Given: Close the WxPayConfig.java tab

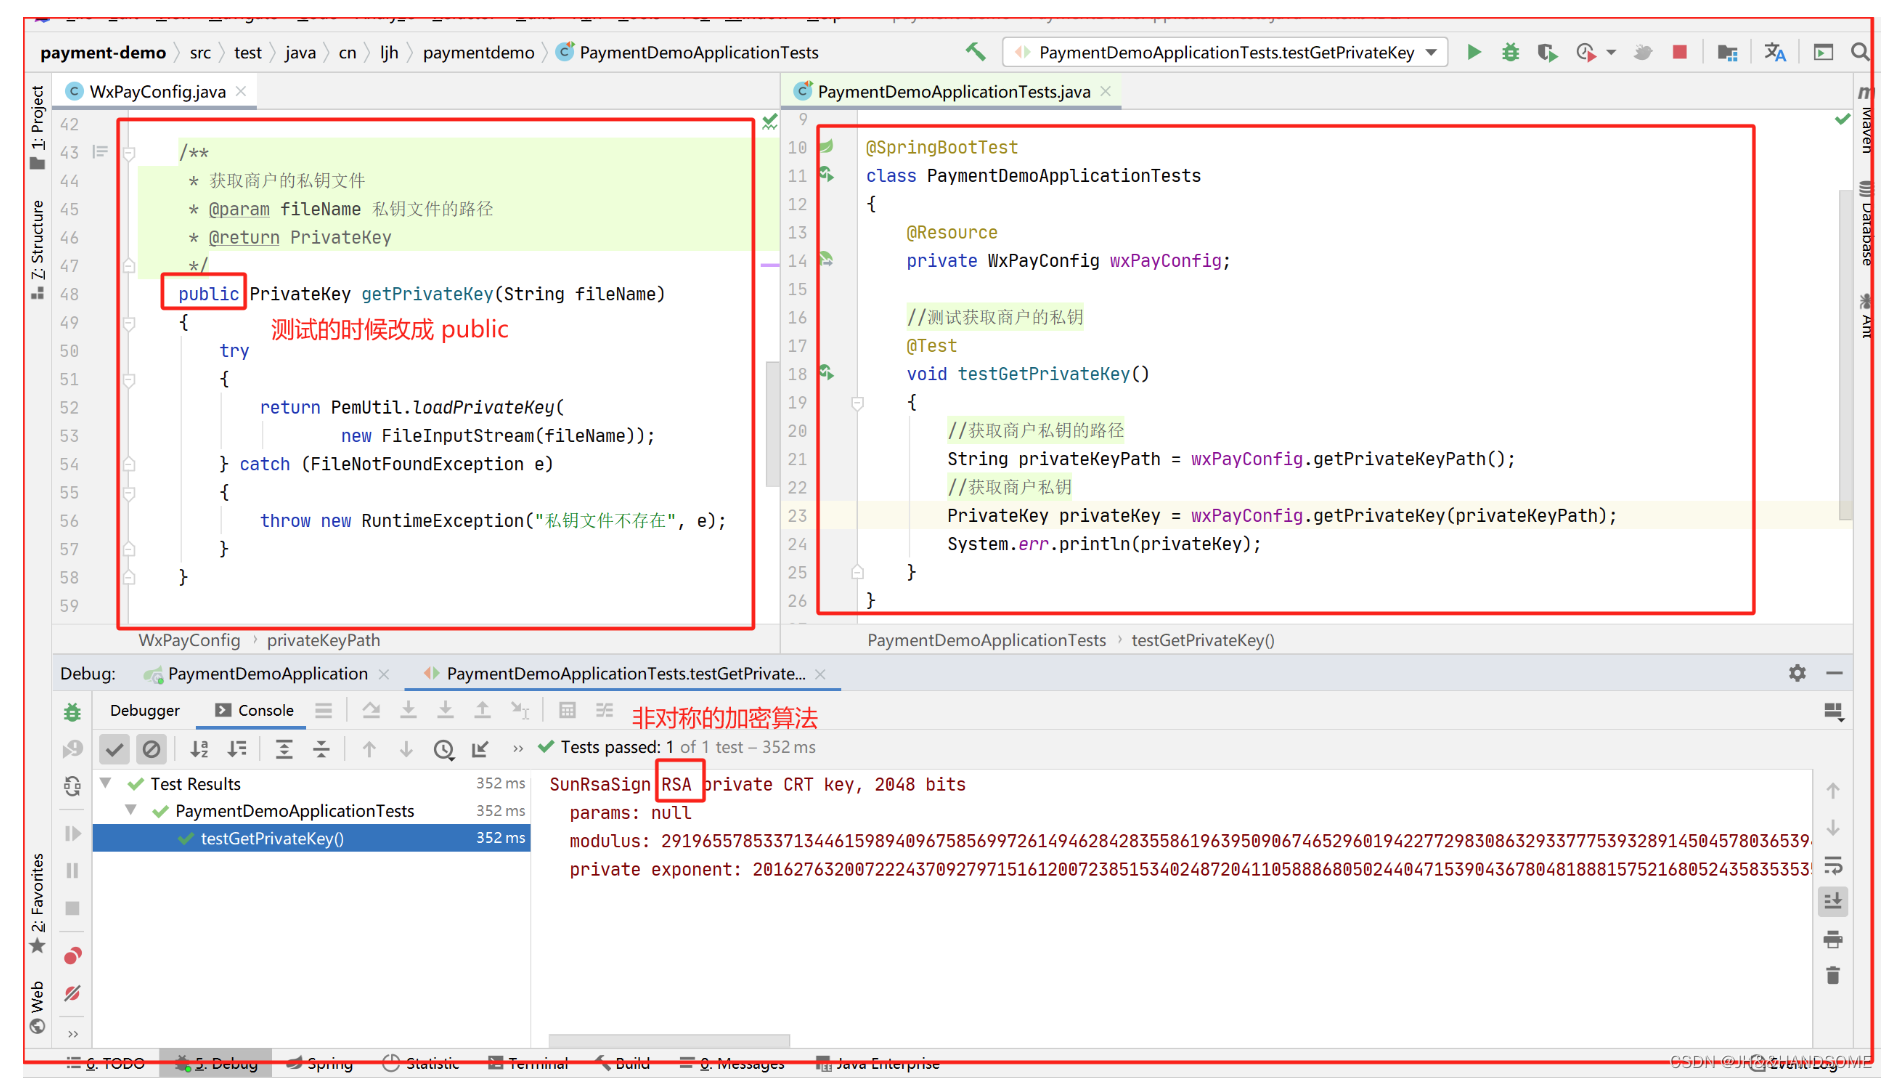Looking at the screenshot, I should 241,91.
